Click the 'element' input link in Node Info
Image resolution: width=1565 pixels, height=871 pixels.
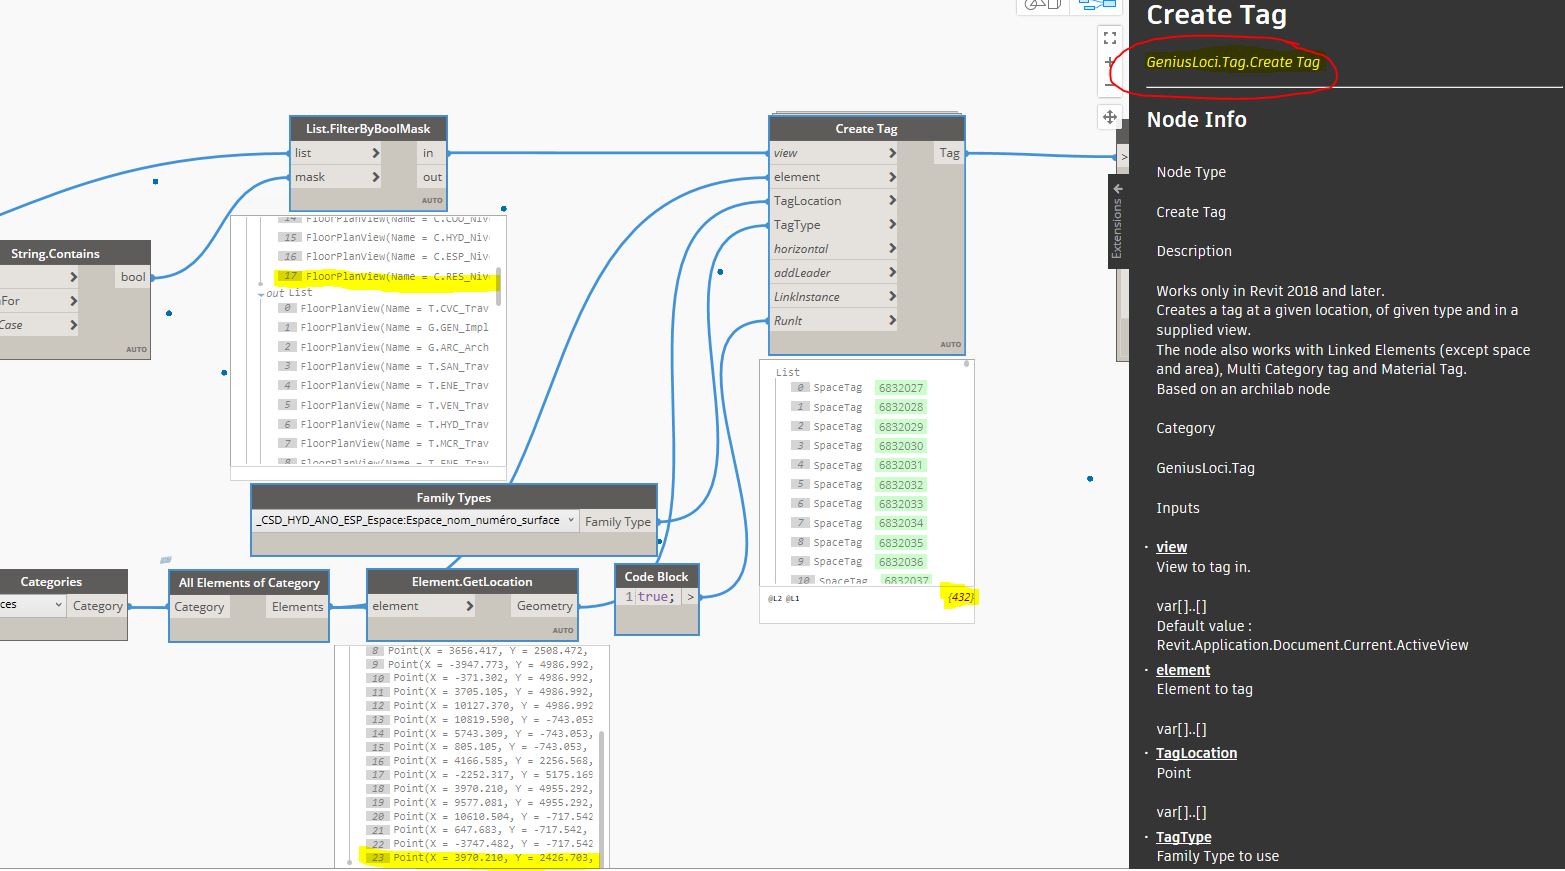1183,670
